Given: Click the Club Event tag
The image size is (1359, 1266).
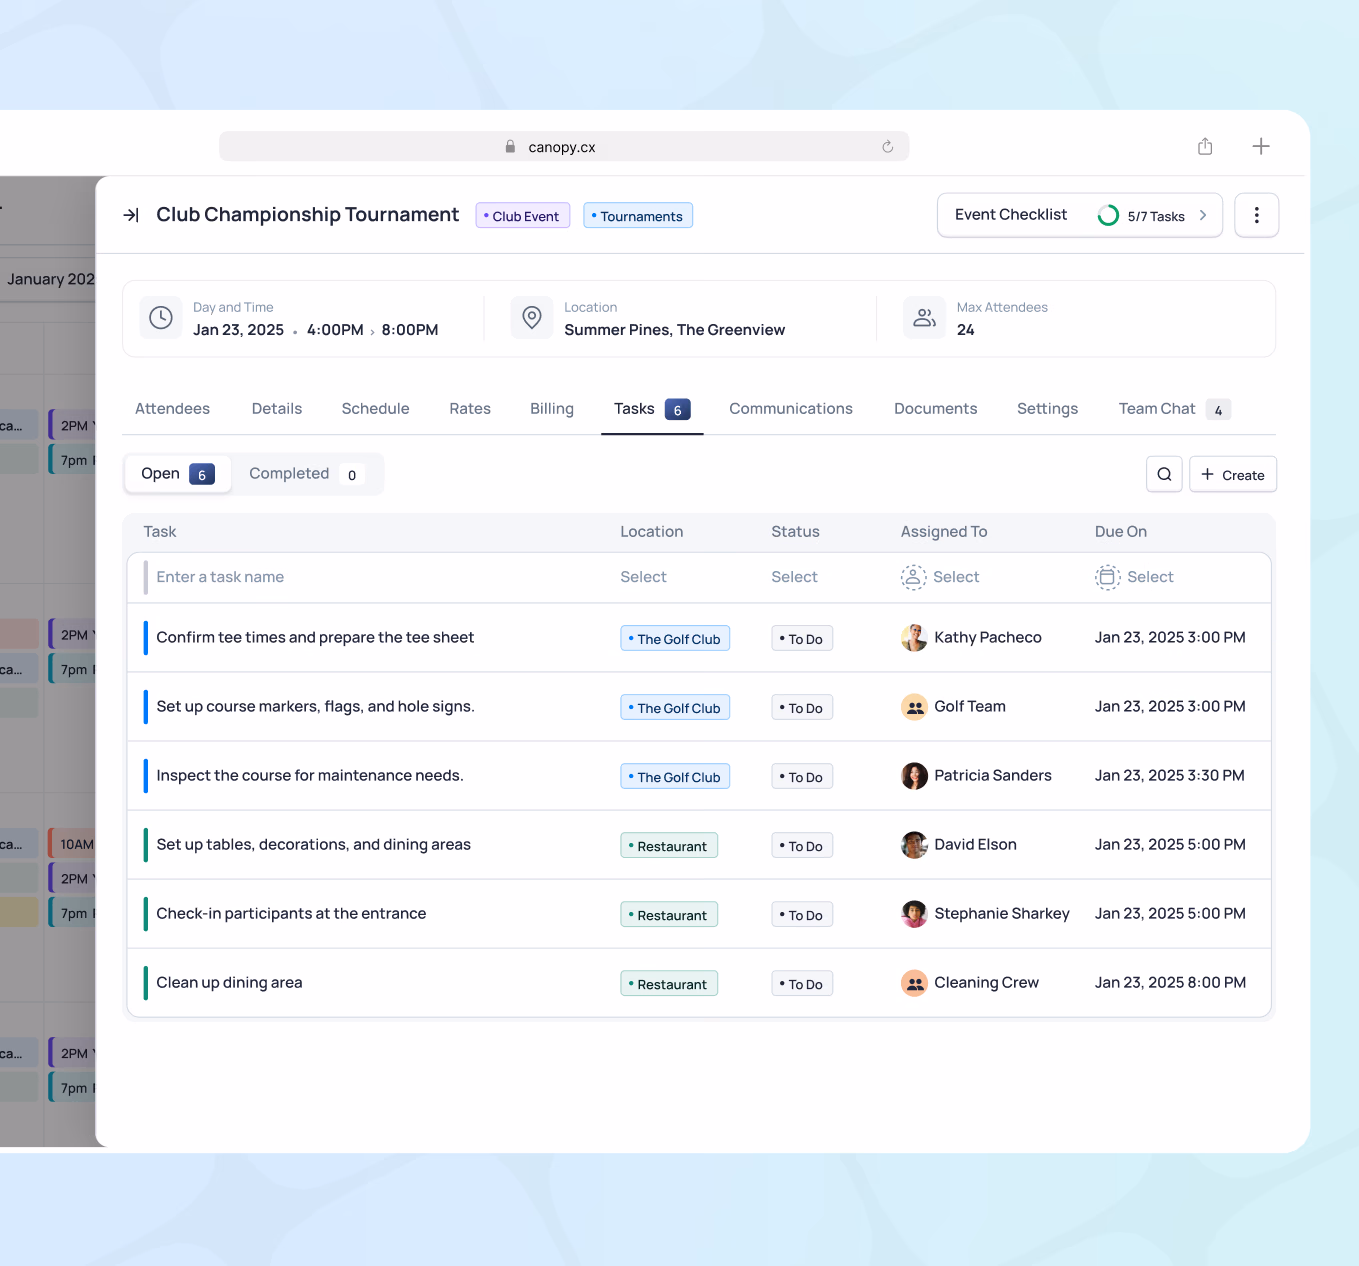Looking at the screenshot, I should pyautogui.click(x=522, y=216).
